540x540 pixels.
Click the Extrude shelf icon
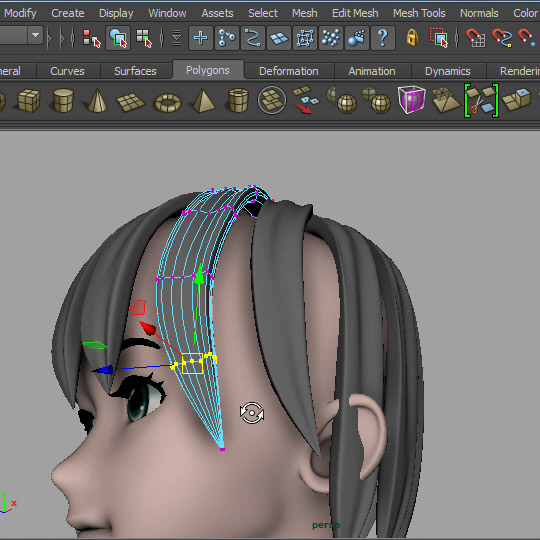(x=516, y=99)
